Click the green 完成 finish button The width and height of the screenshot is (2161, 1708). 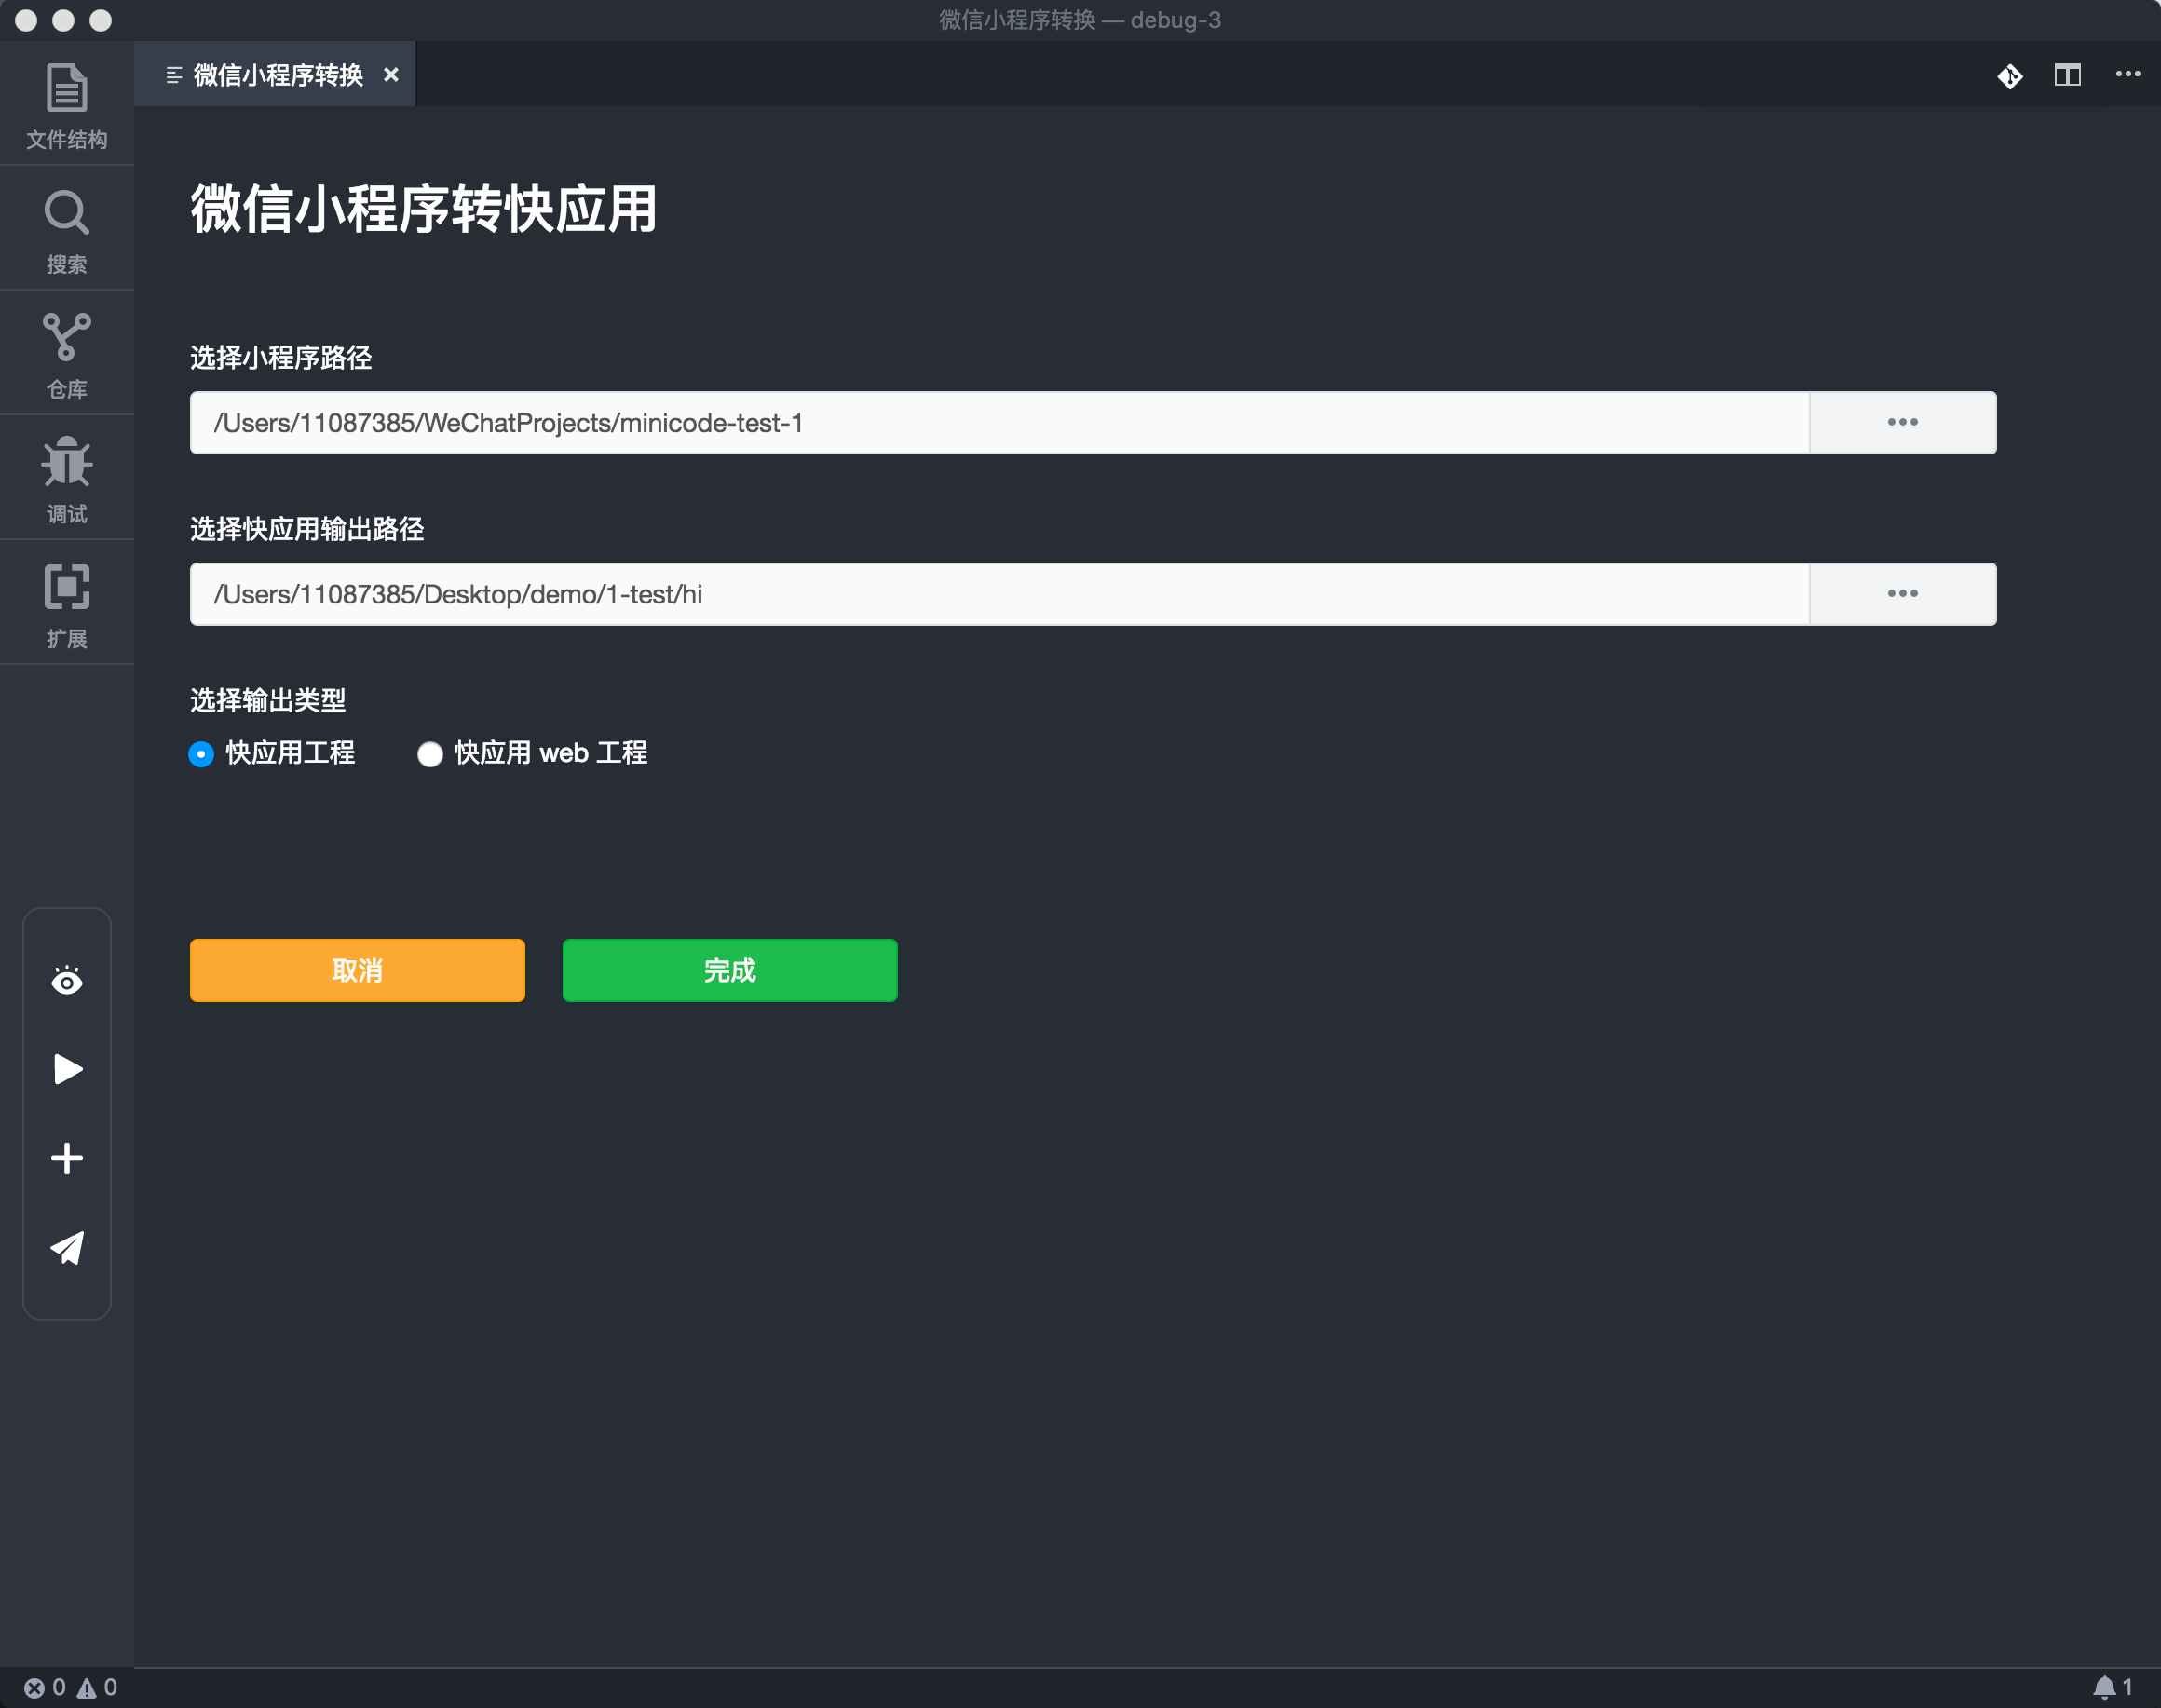(730, 970)
